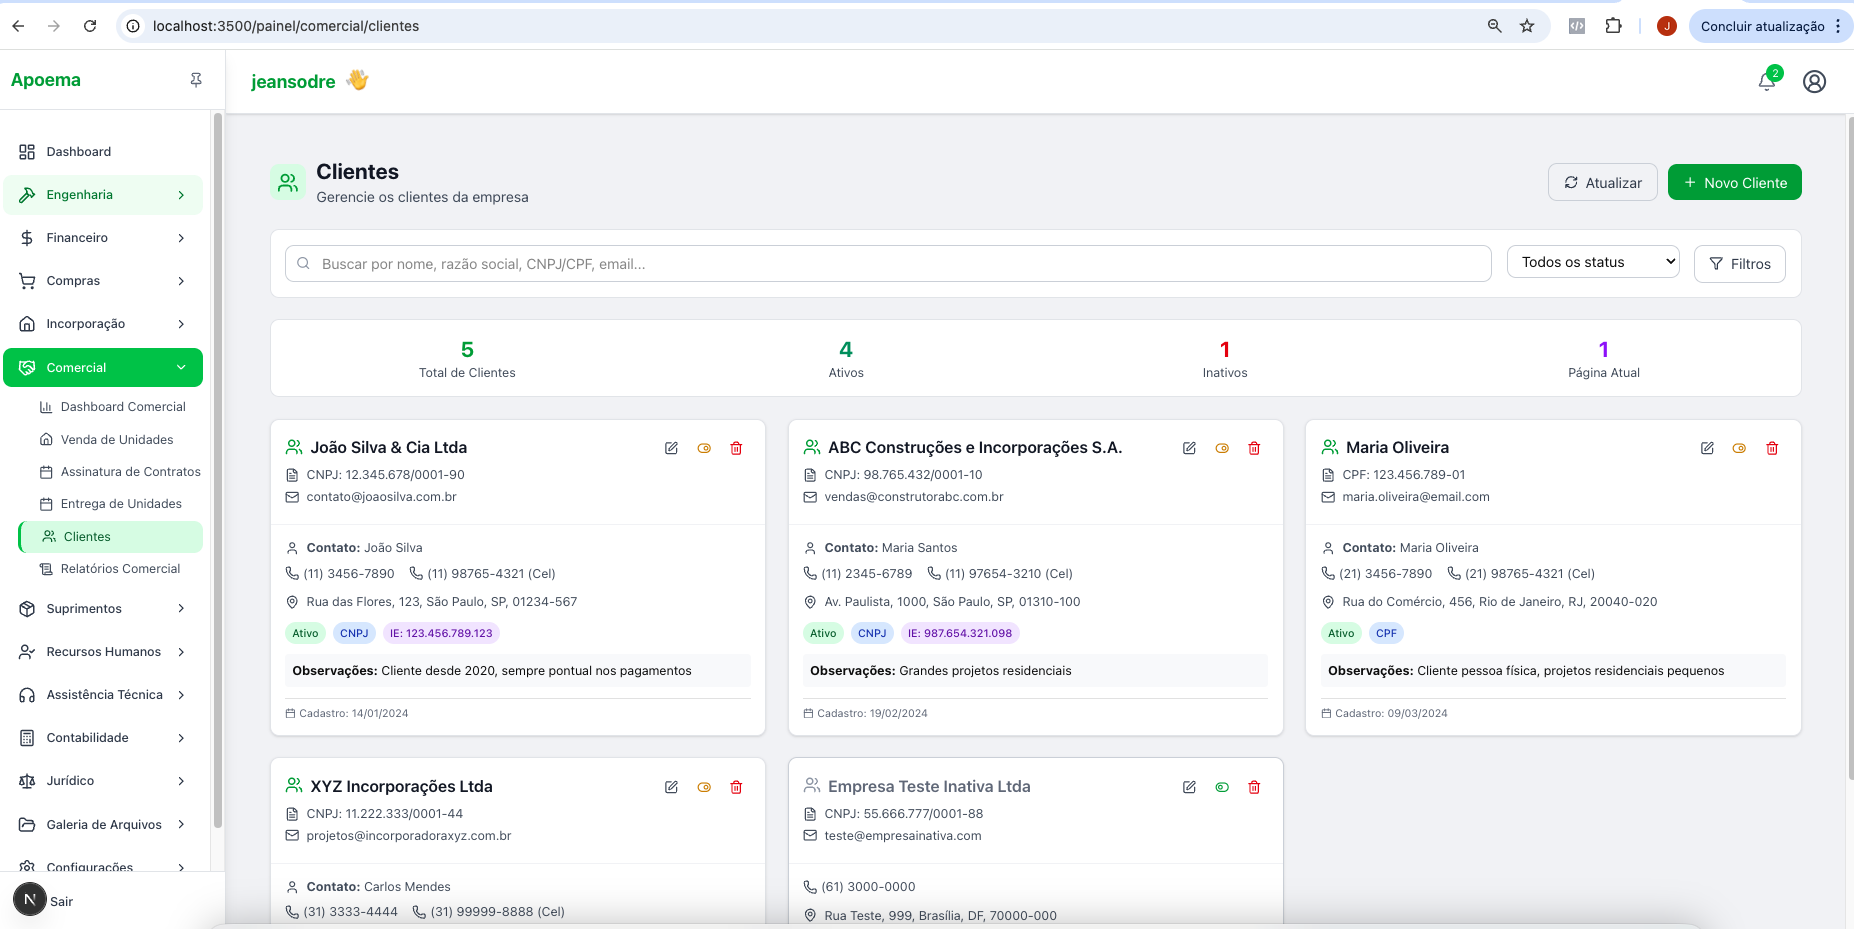Screen dimensions: 1854x929
Task: Open the Todos os status dropdown
Action: point(1592,262)
